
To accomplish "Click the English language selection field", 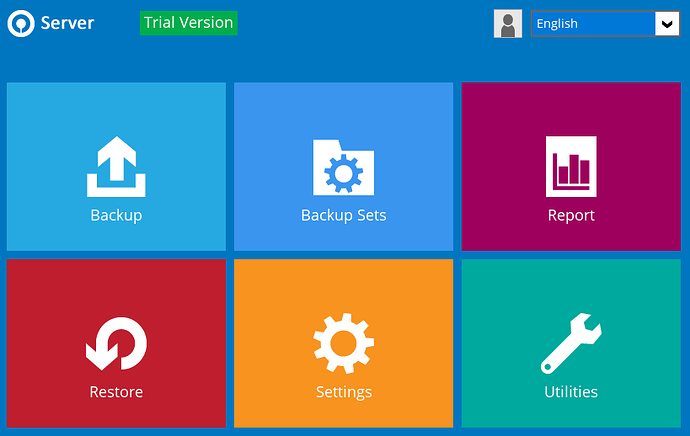I will click(592, 24).
